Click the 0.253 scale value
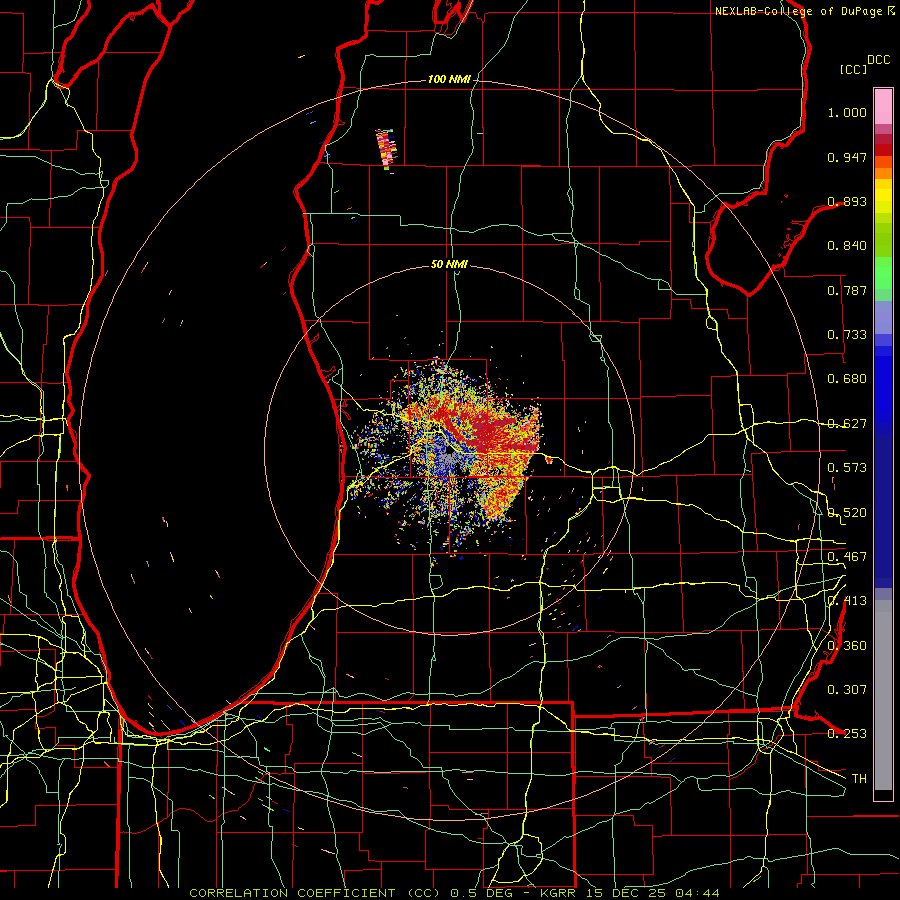The image size is (900, 900). tap(847, 734)
